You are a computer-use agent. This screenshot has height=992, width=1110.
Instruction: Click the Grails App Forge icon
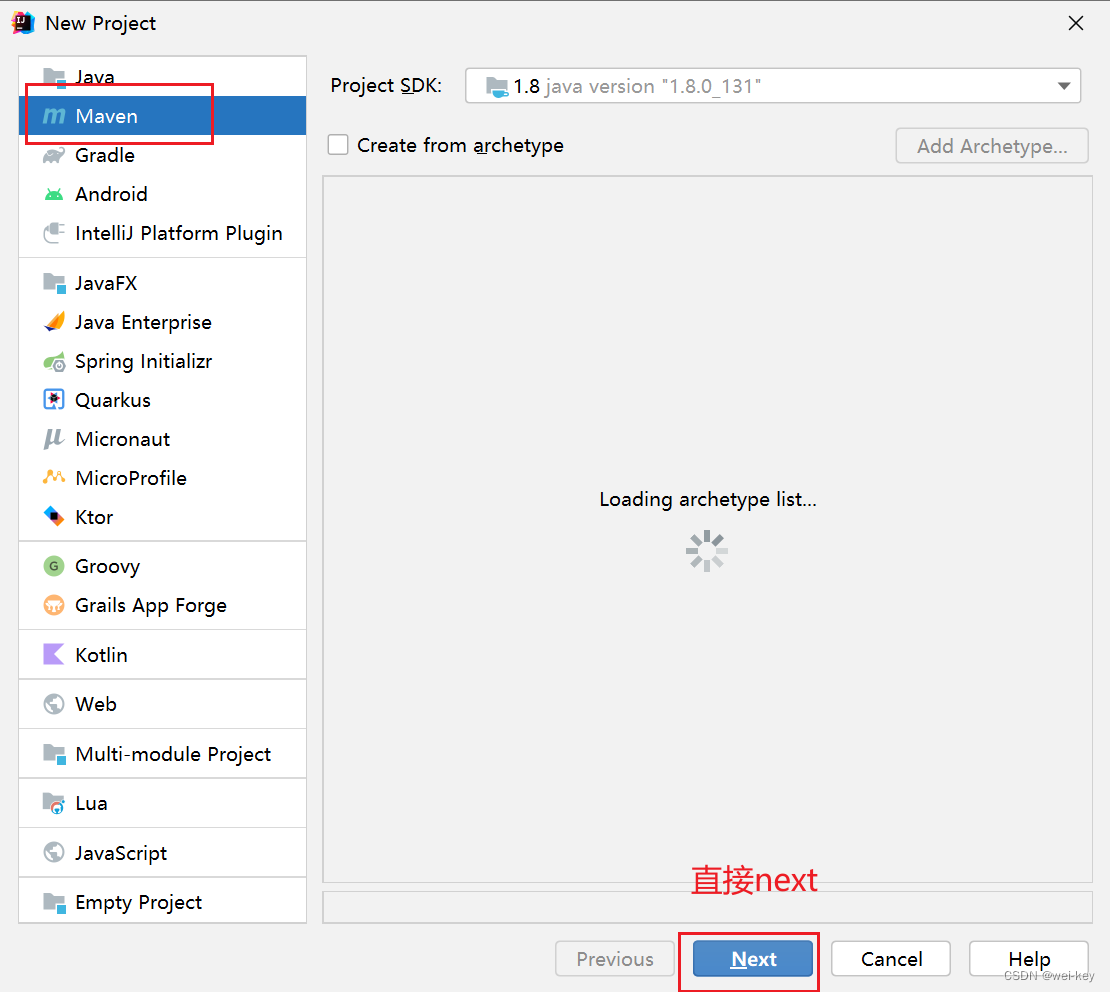point(55,605)
